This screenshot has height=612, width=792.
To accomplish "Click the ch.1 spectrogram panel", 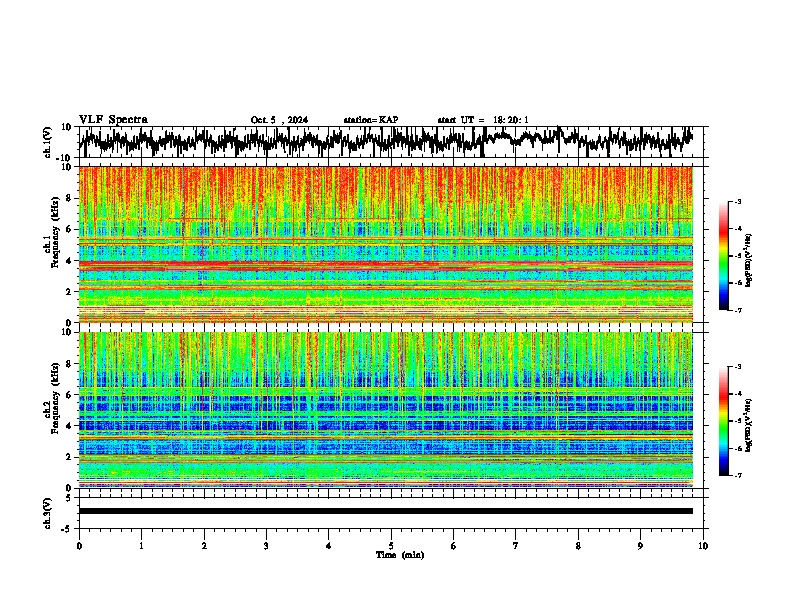I will (x=386, y=244).
